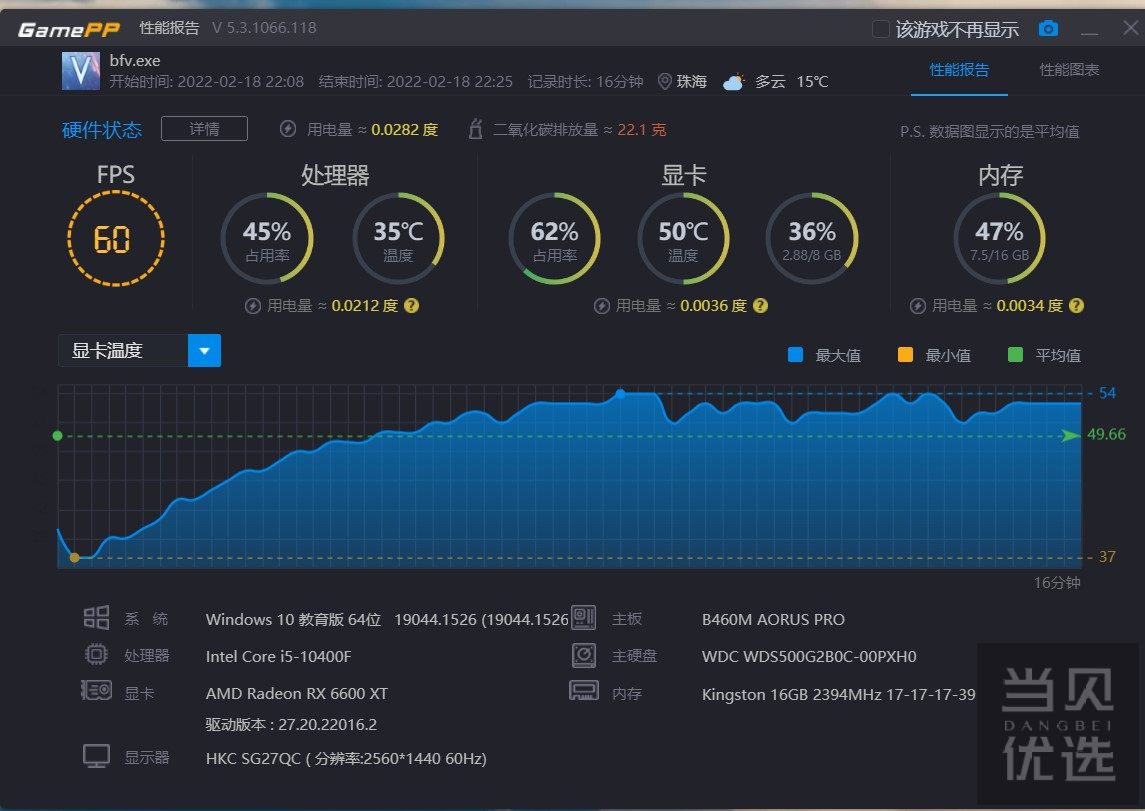Click the monitor icon beside 显示器
This screenshot has height=811, width=1145.
click(x=96, y=756)
